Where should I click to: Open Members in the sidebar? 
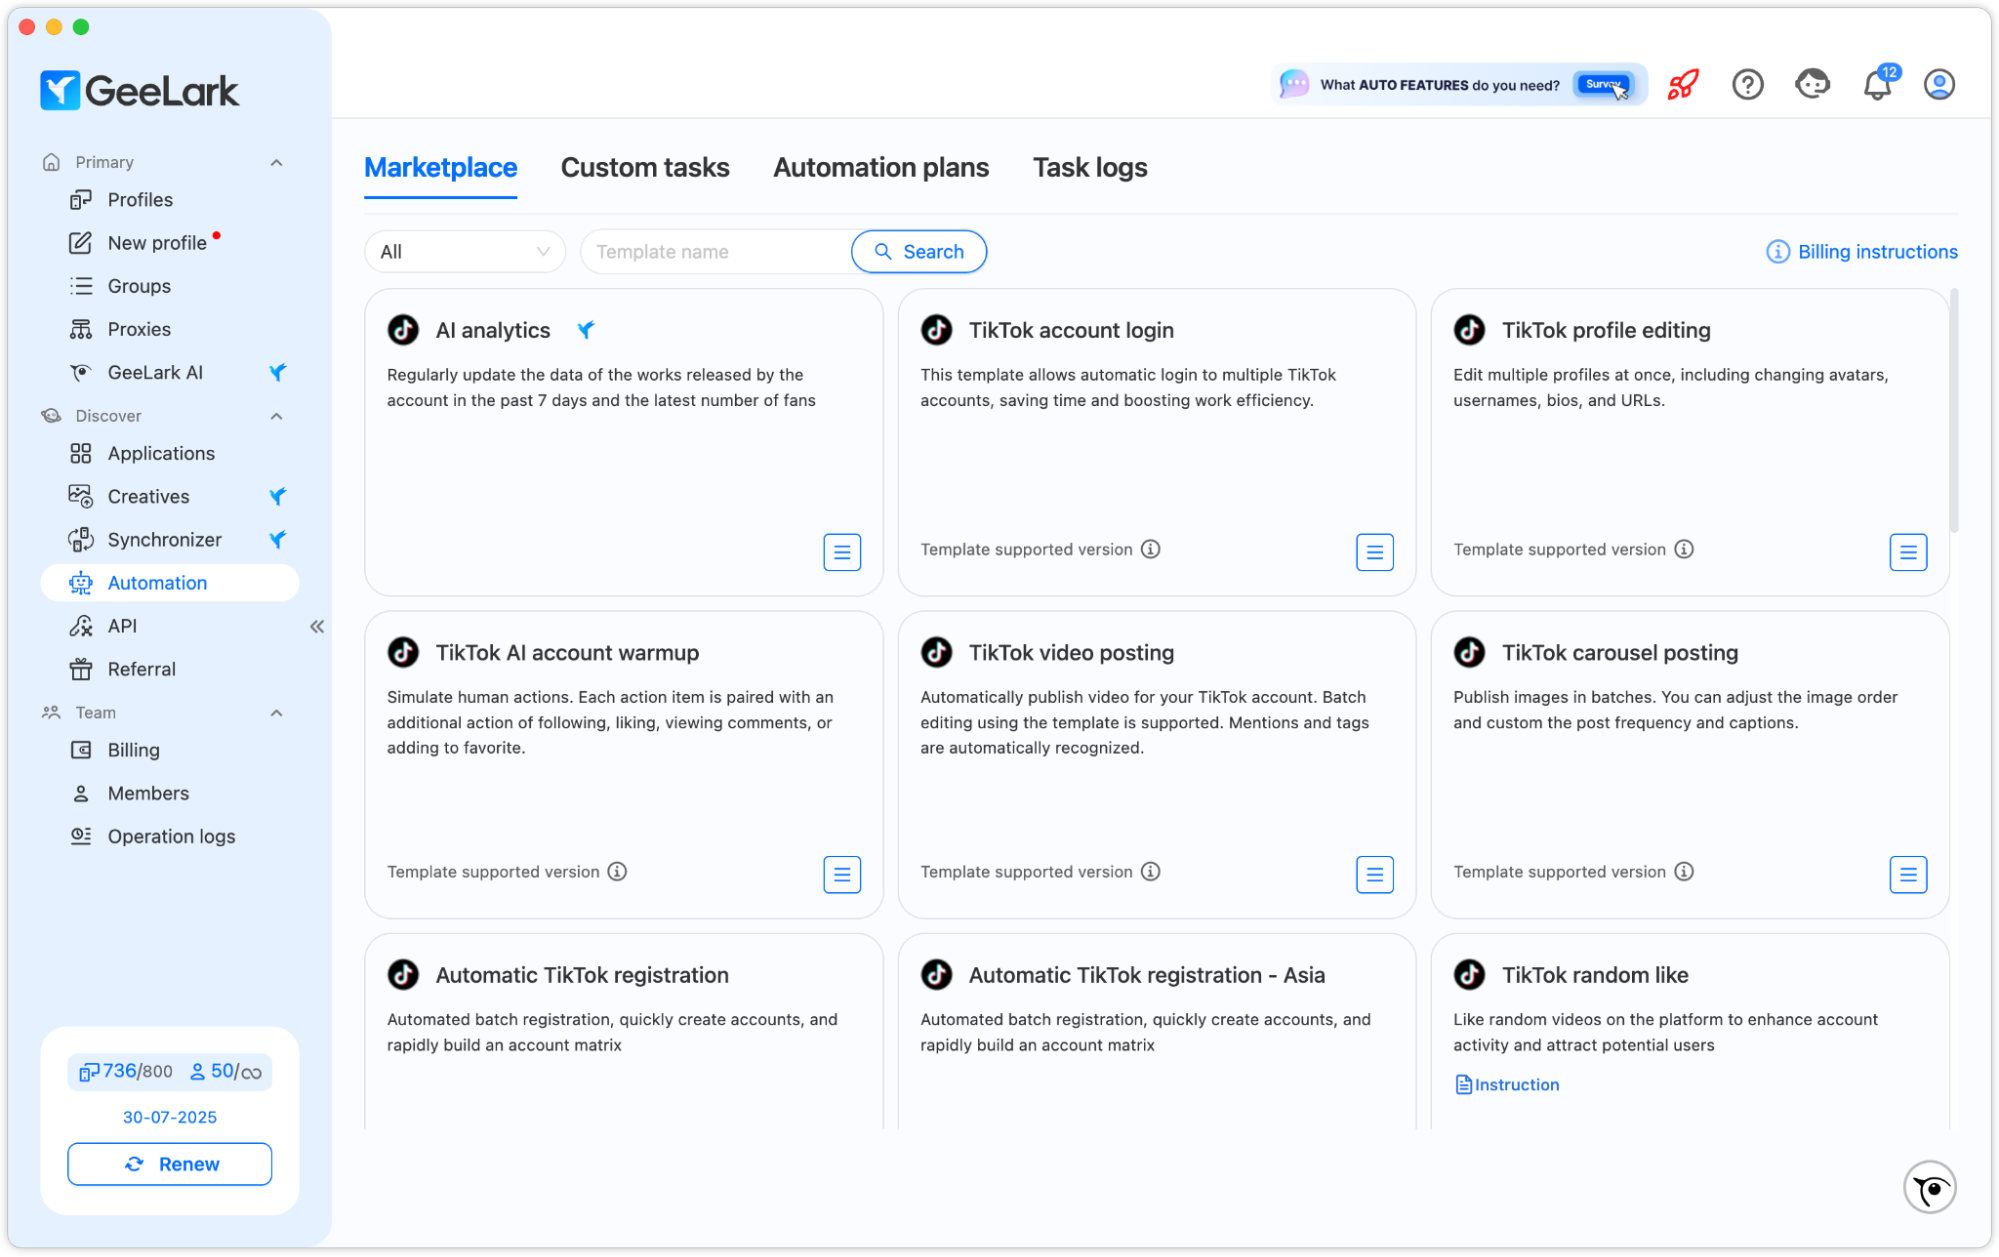tap(170, 793)
